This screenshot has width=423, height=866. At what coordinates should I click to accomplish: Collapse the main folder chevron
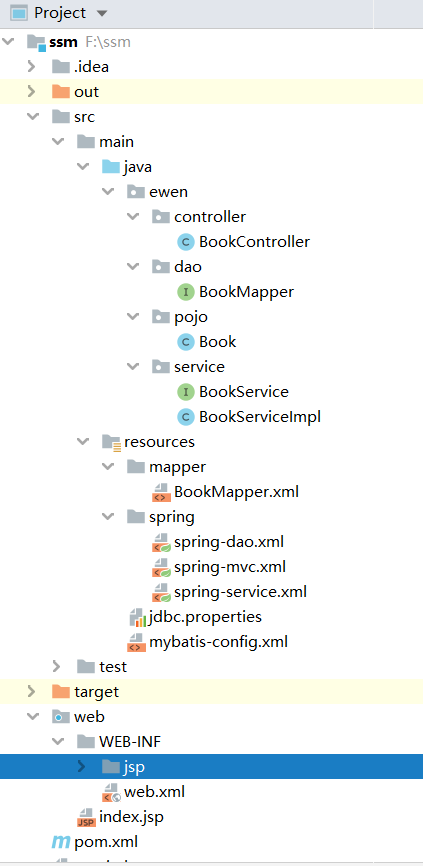(x=58, y=142)
